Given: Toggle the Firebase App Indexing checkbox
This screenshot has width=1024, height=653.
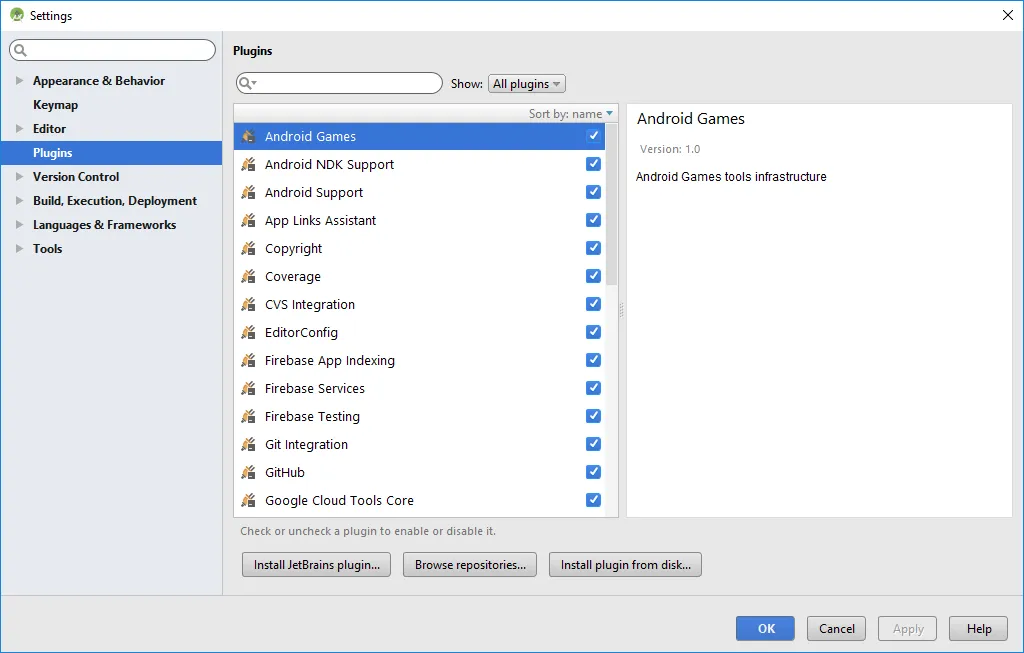Looking at the screenshot, I should point(593,360).
